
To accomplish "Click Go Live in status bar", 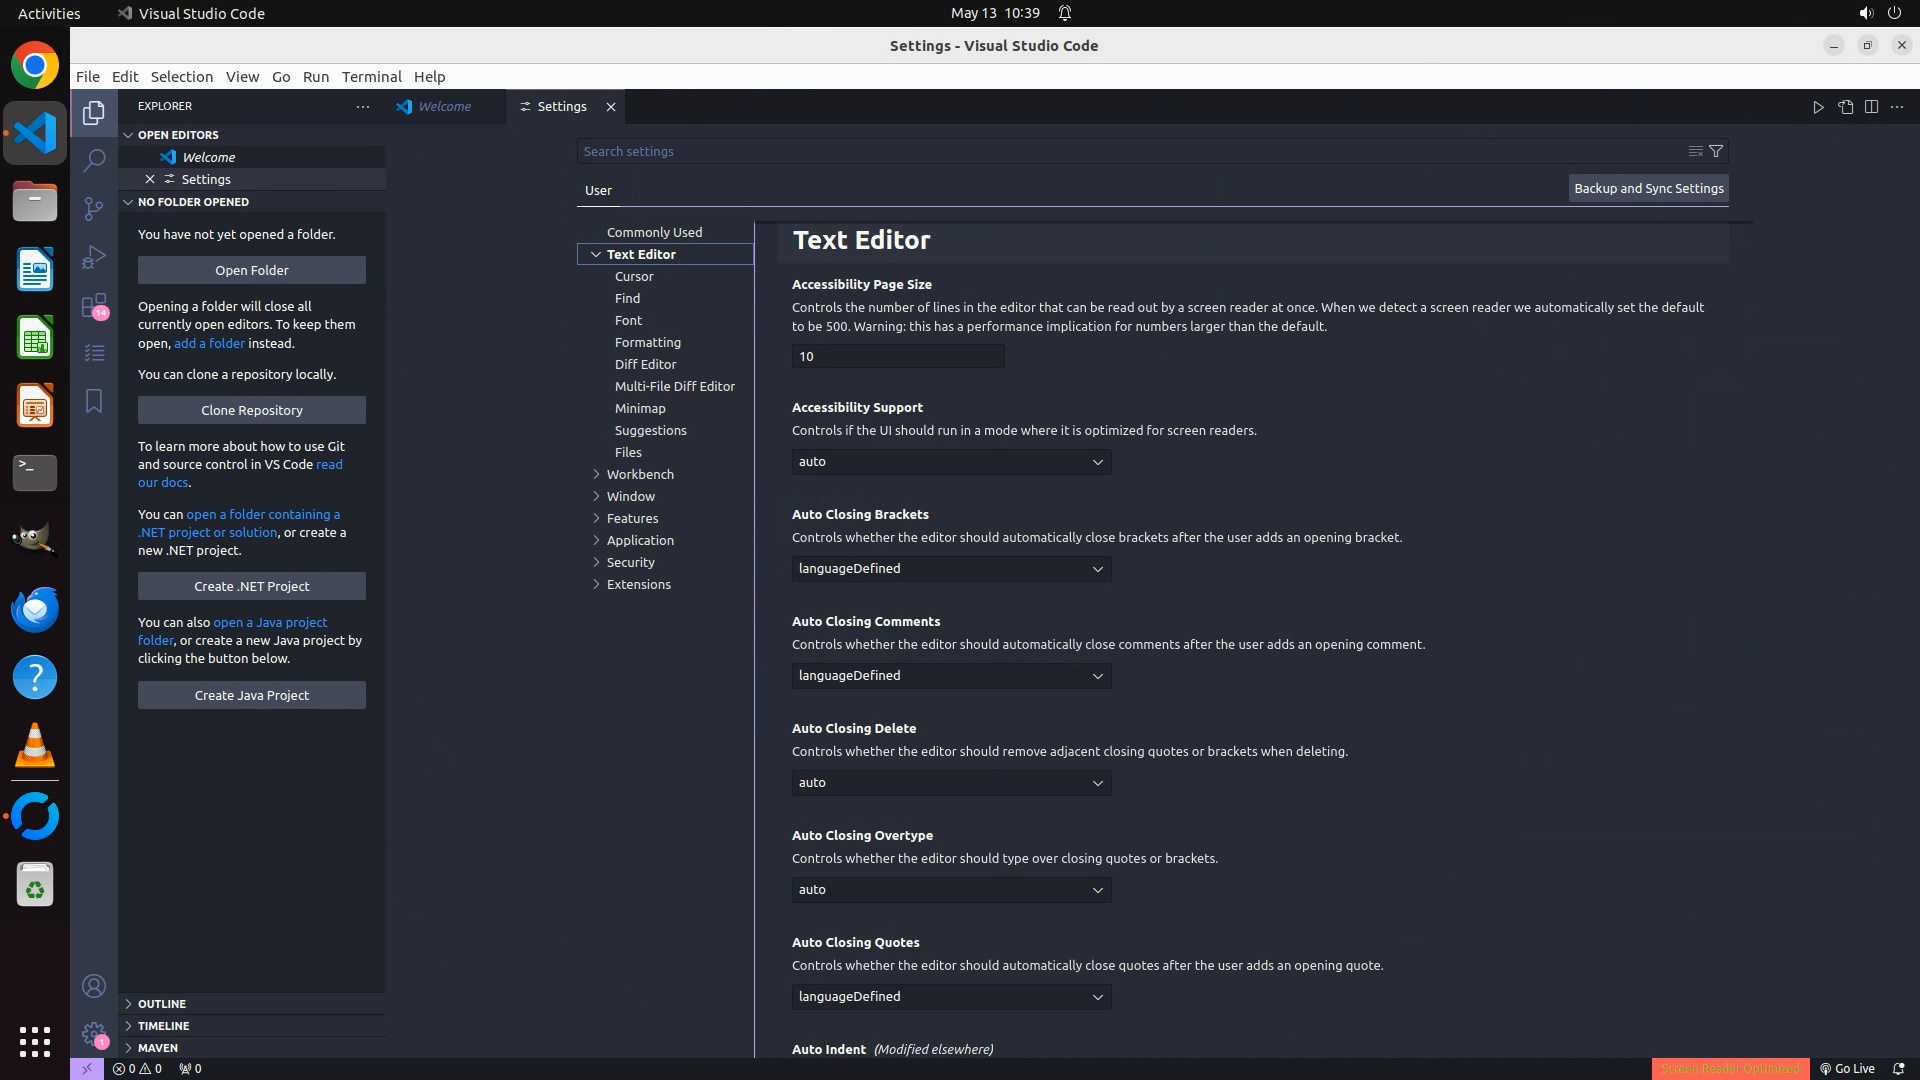I will 1847,1068.
